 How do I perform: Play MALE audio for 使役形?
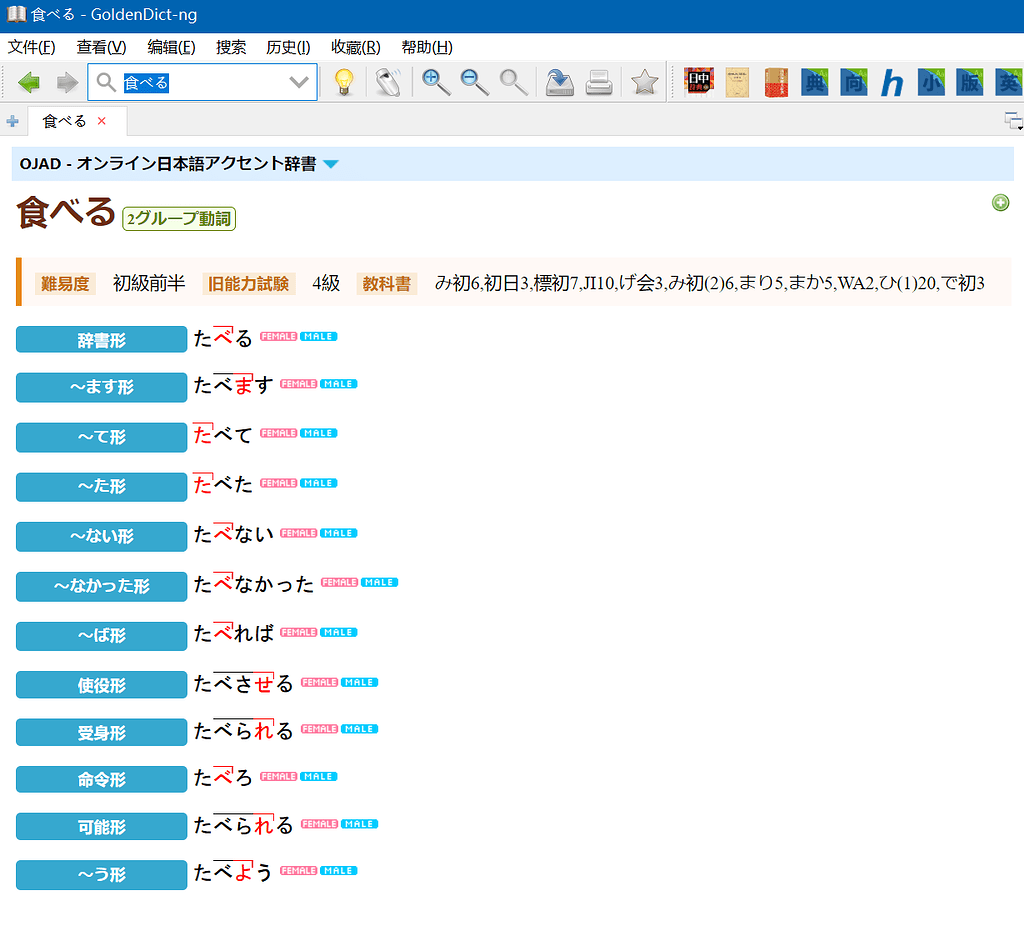pos(359,682)
